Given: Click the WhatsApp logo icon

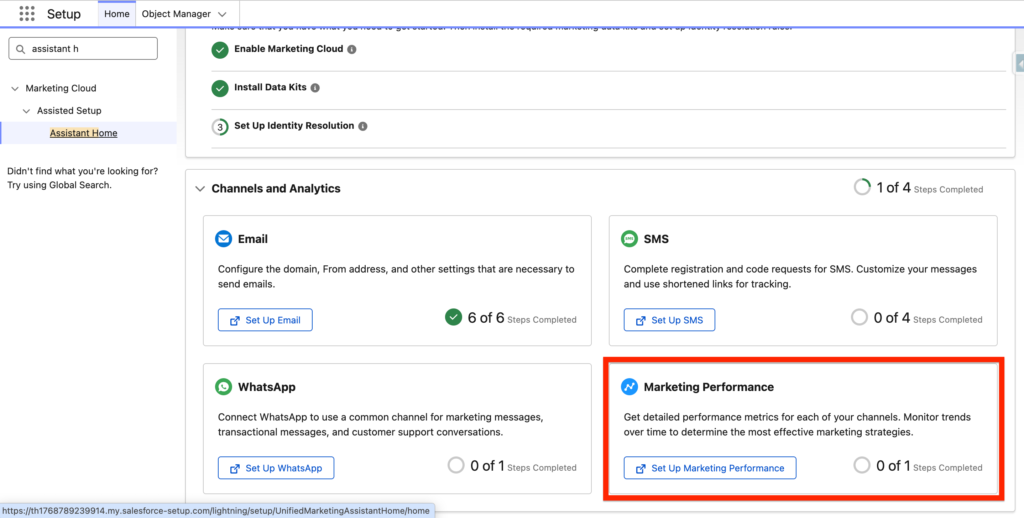Looking at the screenshot, I should click(x=224, y=387).
